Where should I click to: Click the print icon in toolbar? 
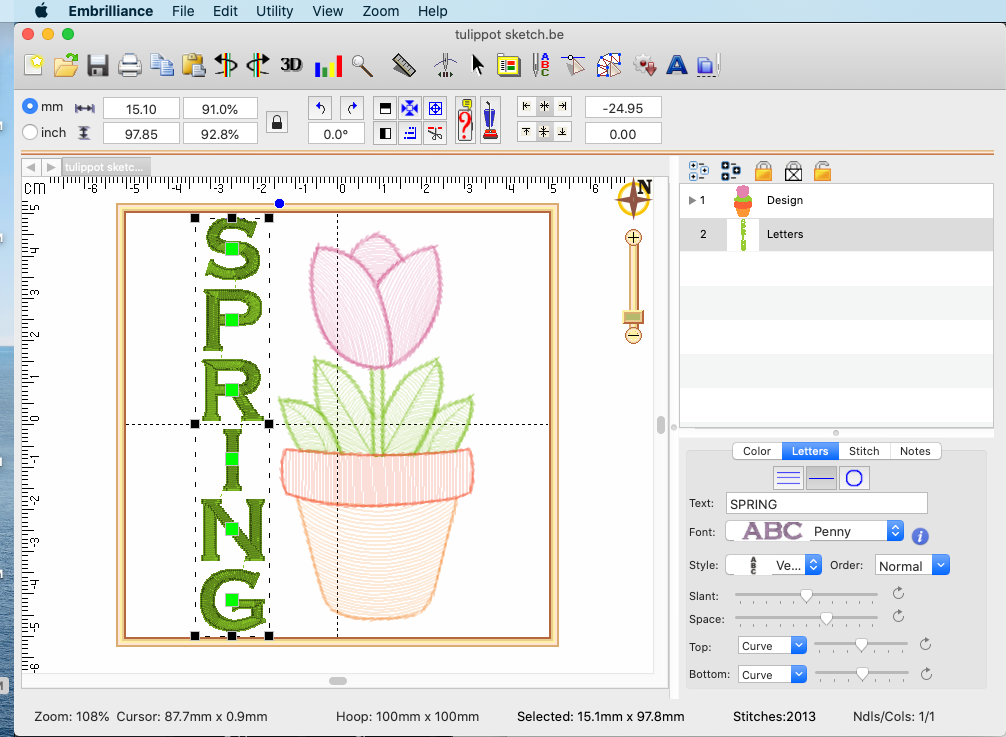pos(129,66)
